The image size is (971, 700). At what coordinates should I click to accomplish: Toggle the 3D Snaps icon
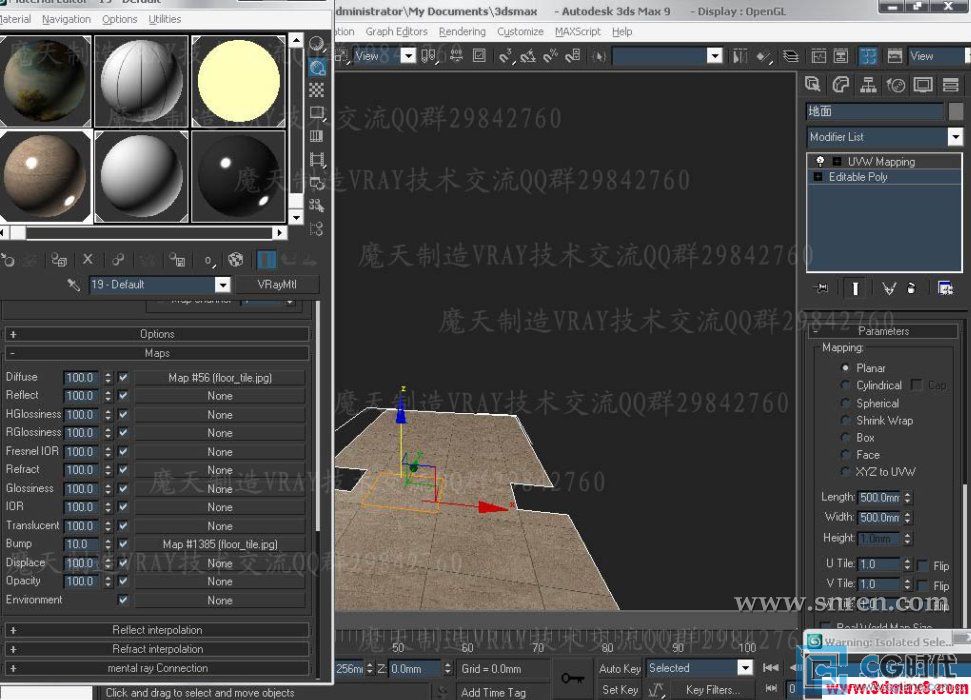[505, 56]
